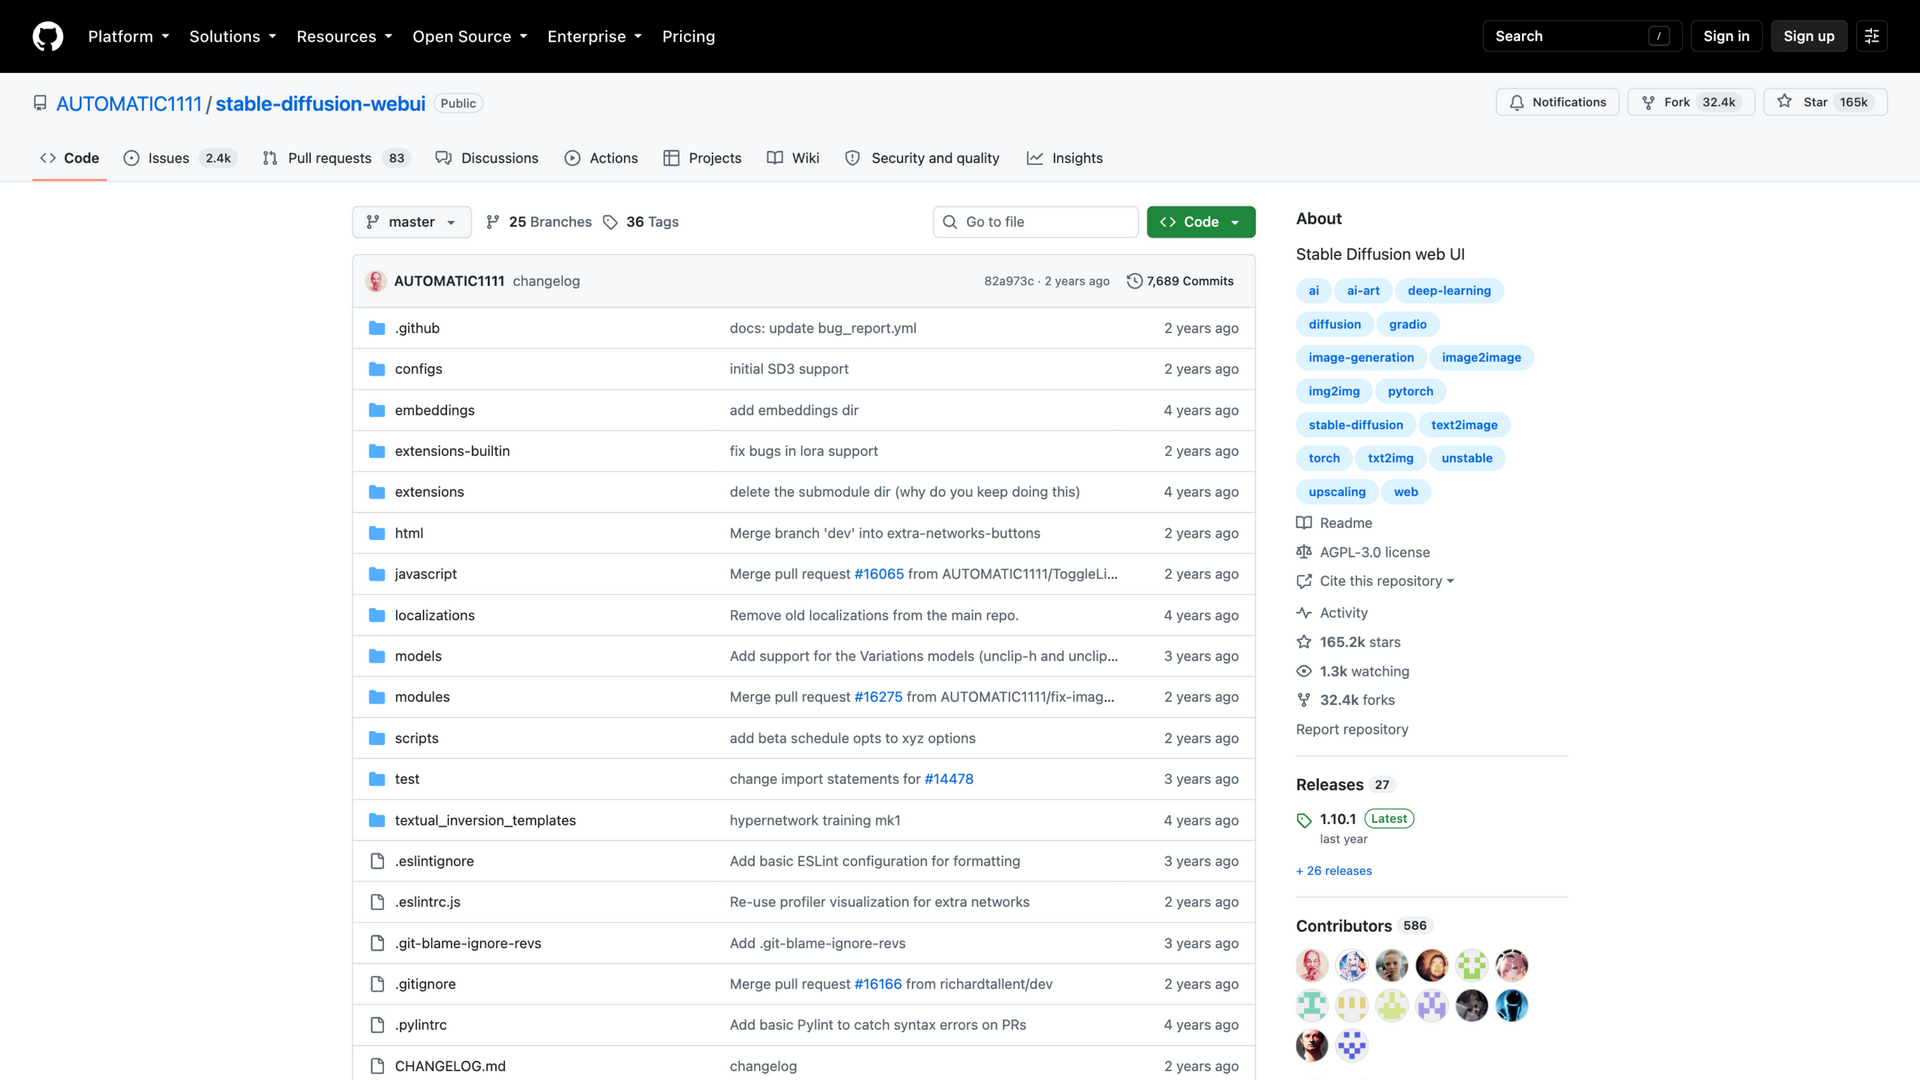Click the Go to file input
The image size is (1920, 1080).
pos(1036,222)
